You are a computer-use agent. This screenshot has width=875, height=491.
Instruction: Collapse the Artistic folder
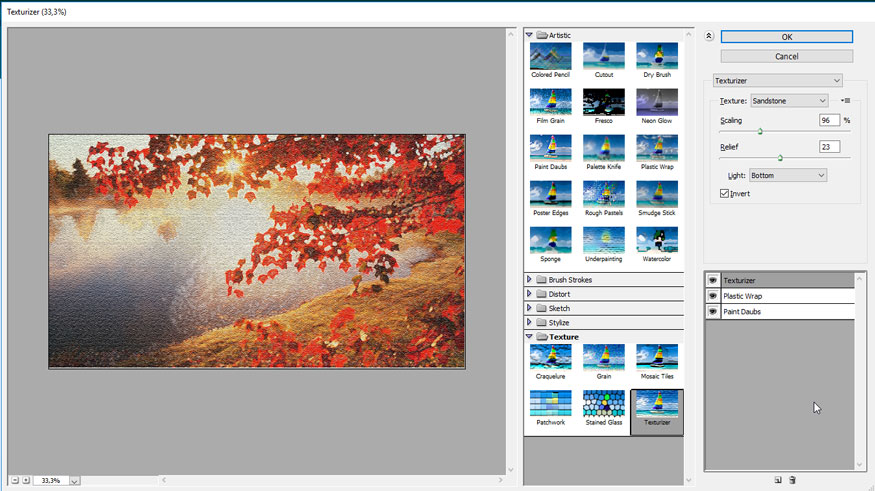529,35
